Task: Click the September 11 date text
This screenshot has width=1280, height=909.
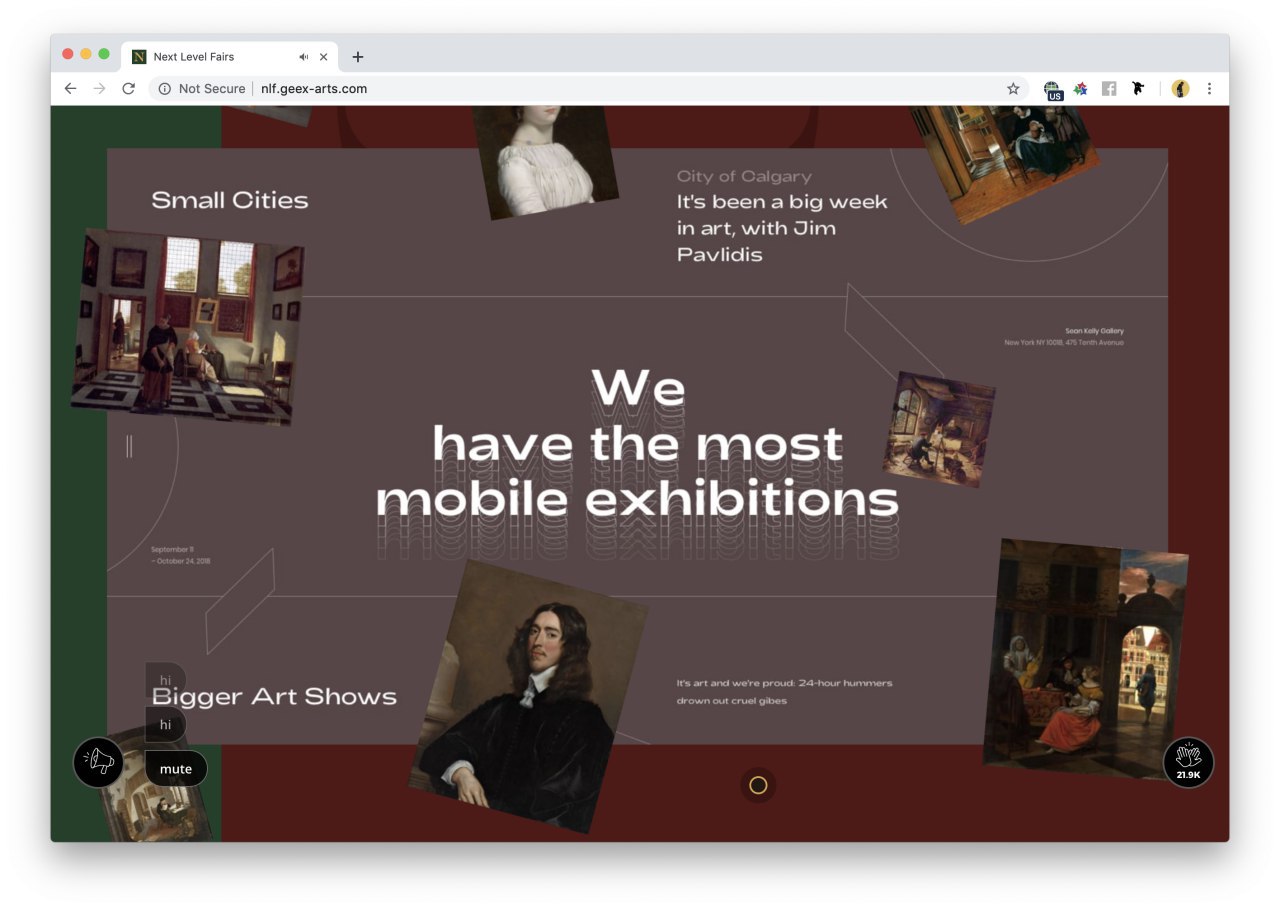Action: pos(181,555)
